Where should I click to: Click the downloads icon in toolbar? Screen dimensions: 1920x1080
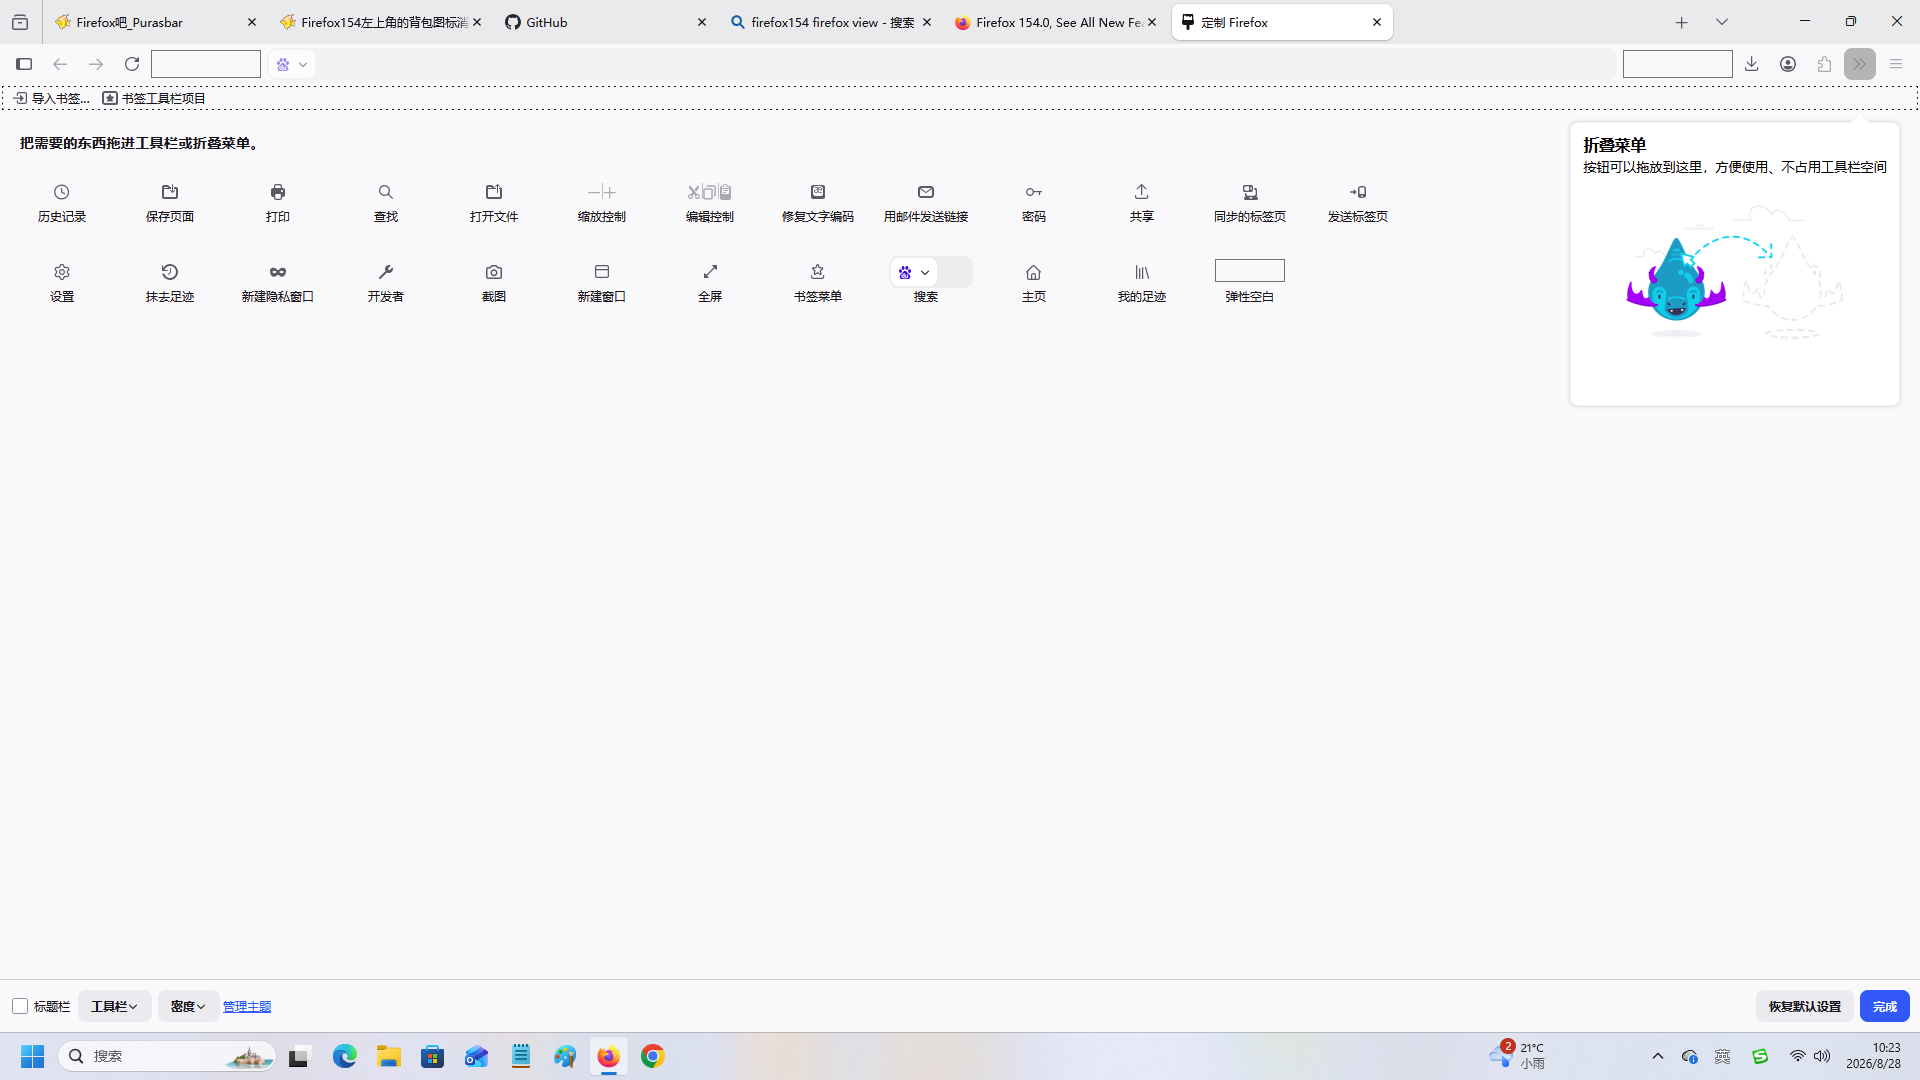[1752, 64]
